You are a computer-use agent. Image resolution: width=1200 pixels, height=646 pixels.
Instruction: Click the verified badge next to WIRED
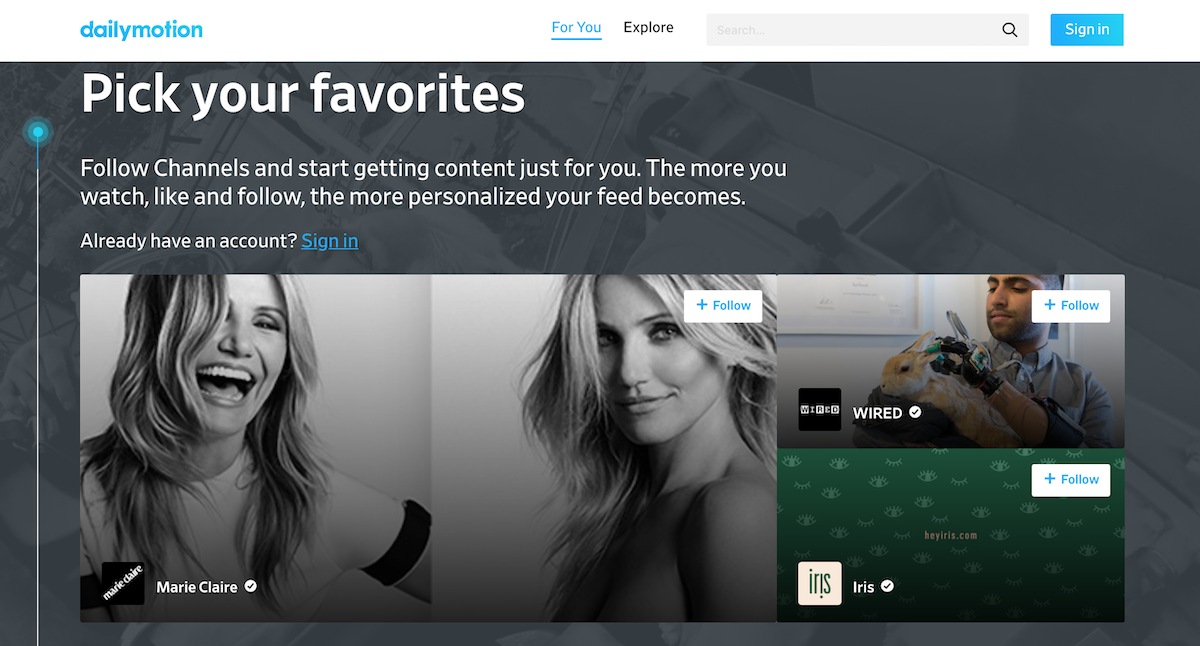coord(915,412)
